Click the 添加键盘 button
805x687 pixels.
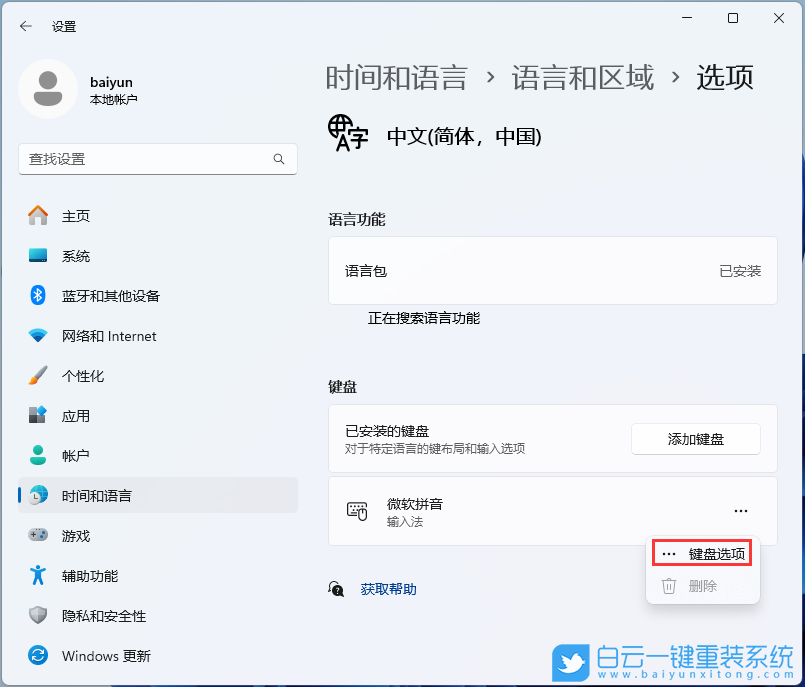click(695, 439)
